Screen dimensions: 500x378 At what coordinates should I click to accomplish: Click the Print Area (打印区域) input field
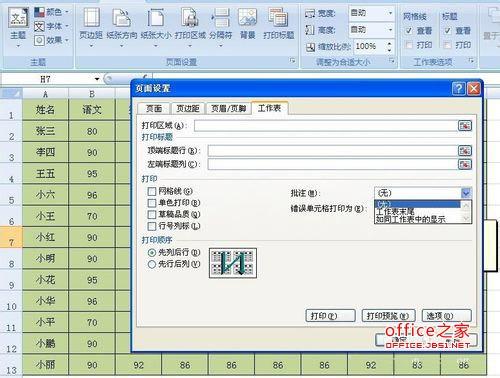pos(326,126)
